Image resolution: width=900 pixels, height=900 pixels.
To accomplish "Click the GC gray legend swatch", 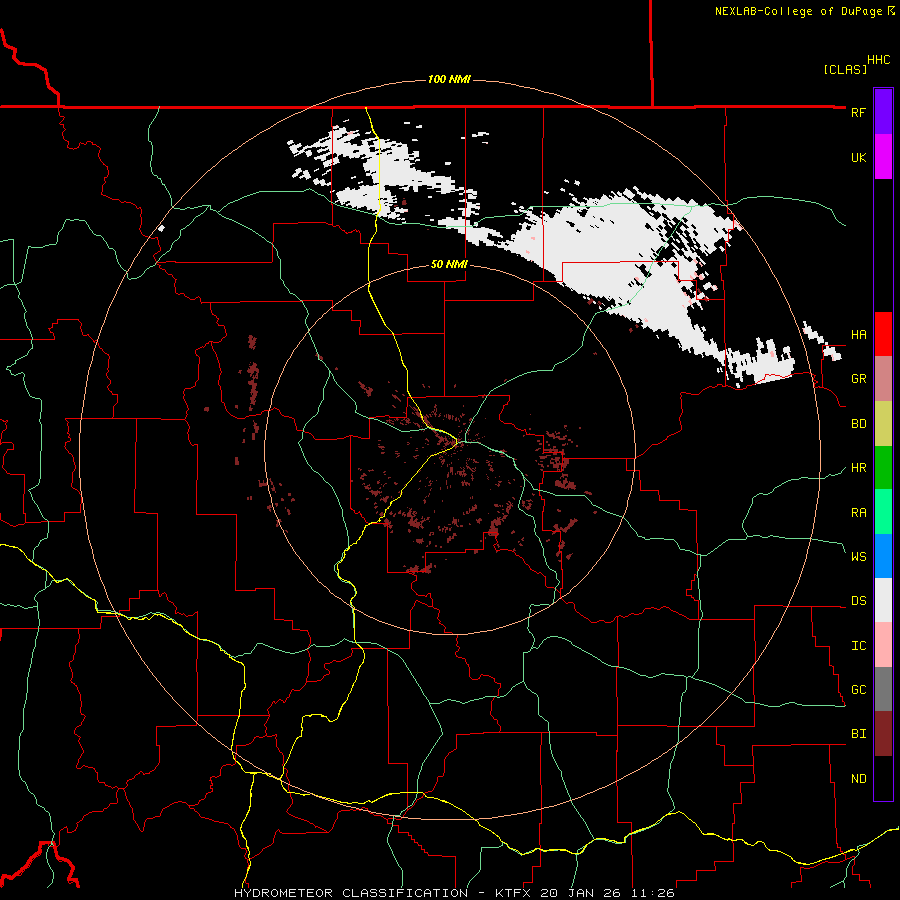I will click(883, 689).
